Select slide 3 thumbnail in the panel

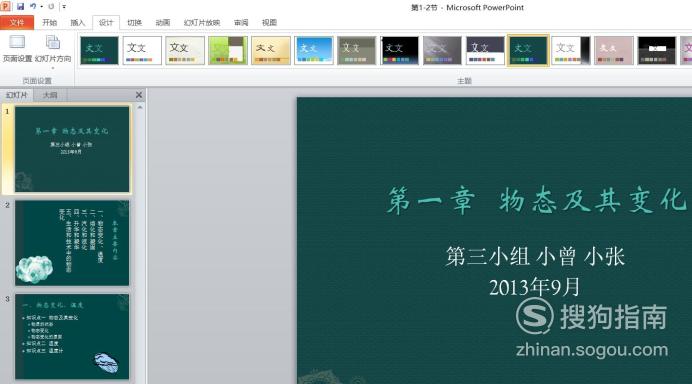point(72,336)
